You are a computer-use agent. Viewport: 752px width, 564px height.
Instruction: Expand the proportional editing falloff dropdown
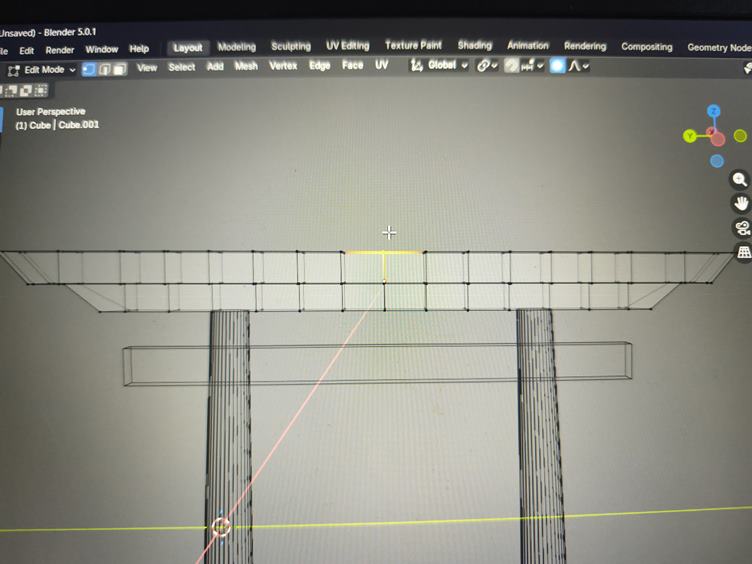pyautogui.click(x=579, y=66)
